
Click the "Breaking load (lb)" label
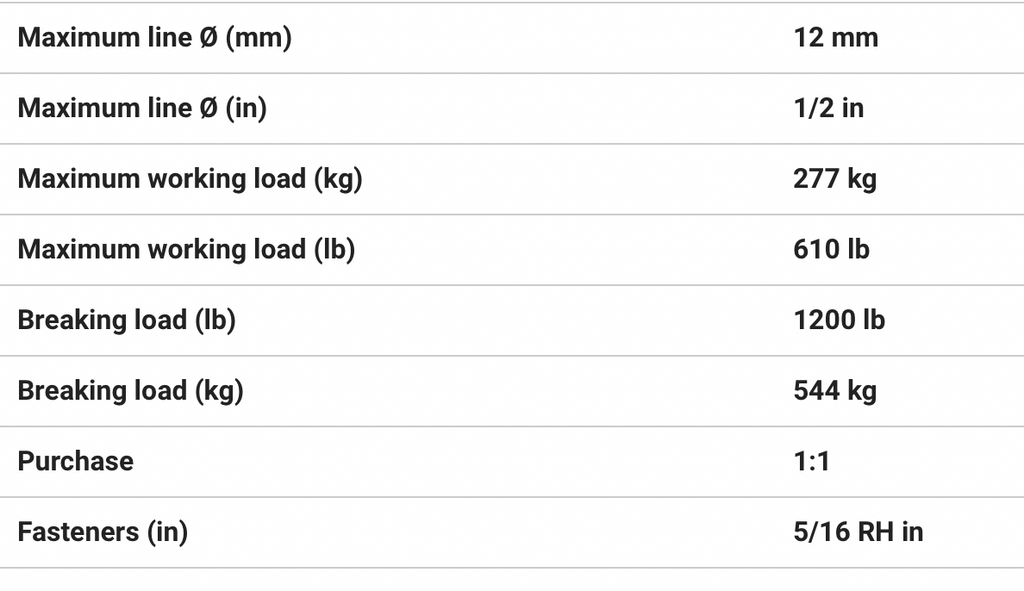coord(126,320)
